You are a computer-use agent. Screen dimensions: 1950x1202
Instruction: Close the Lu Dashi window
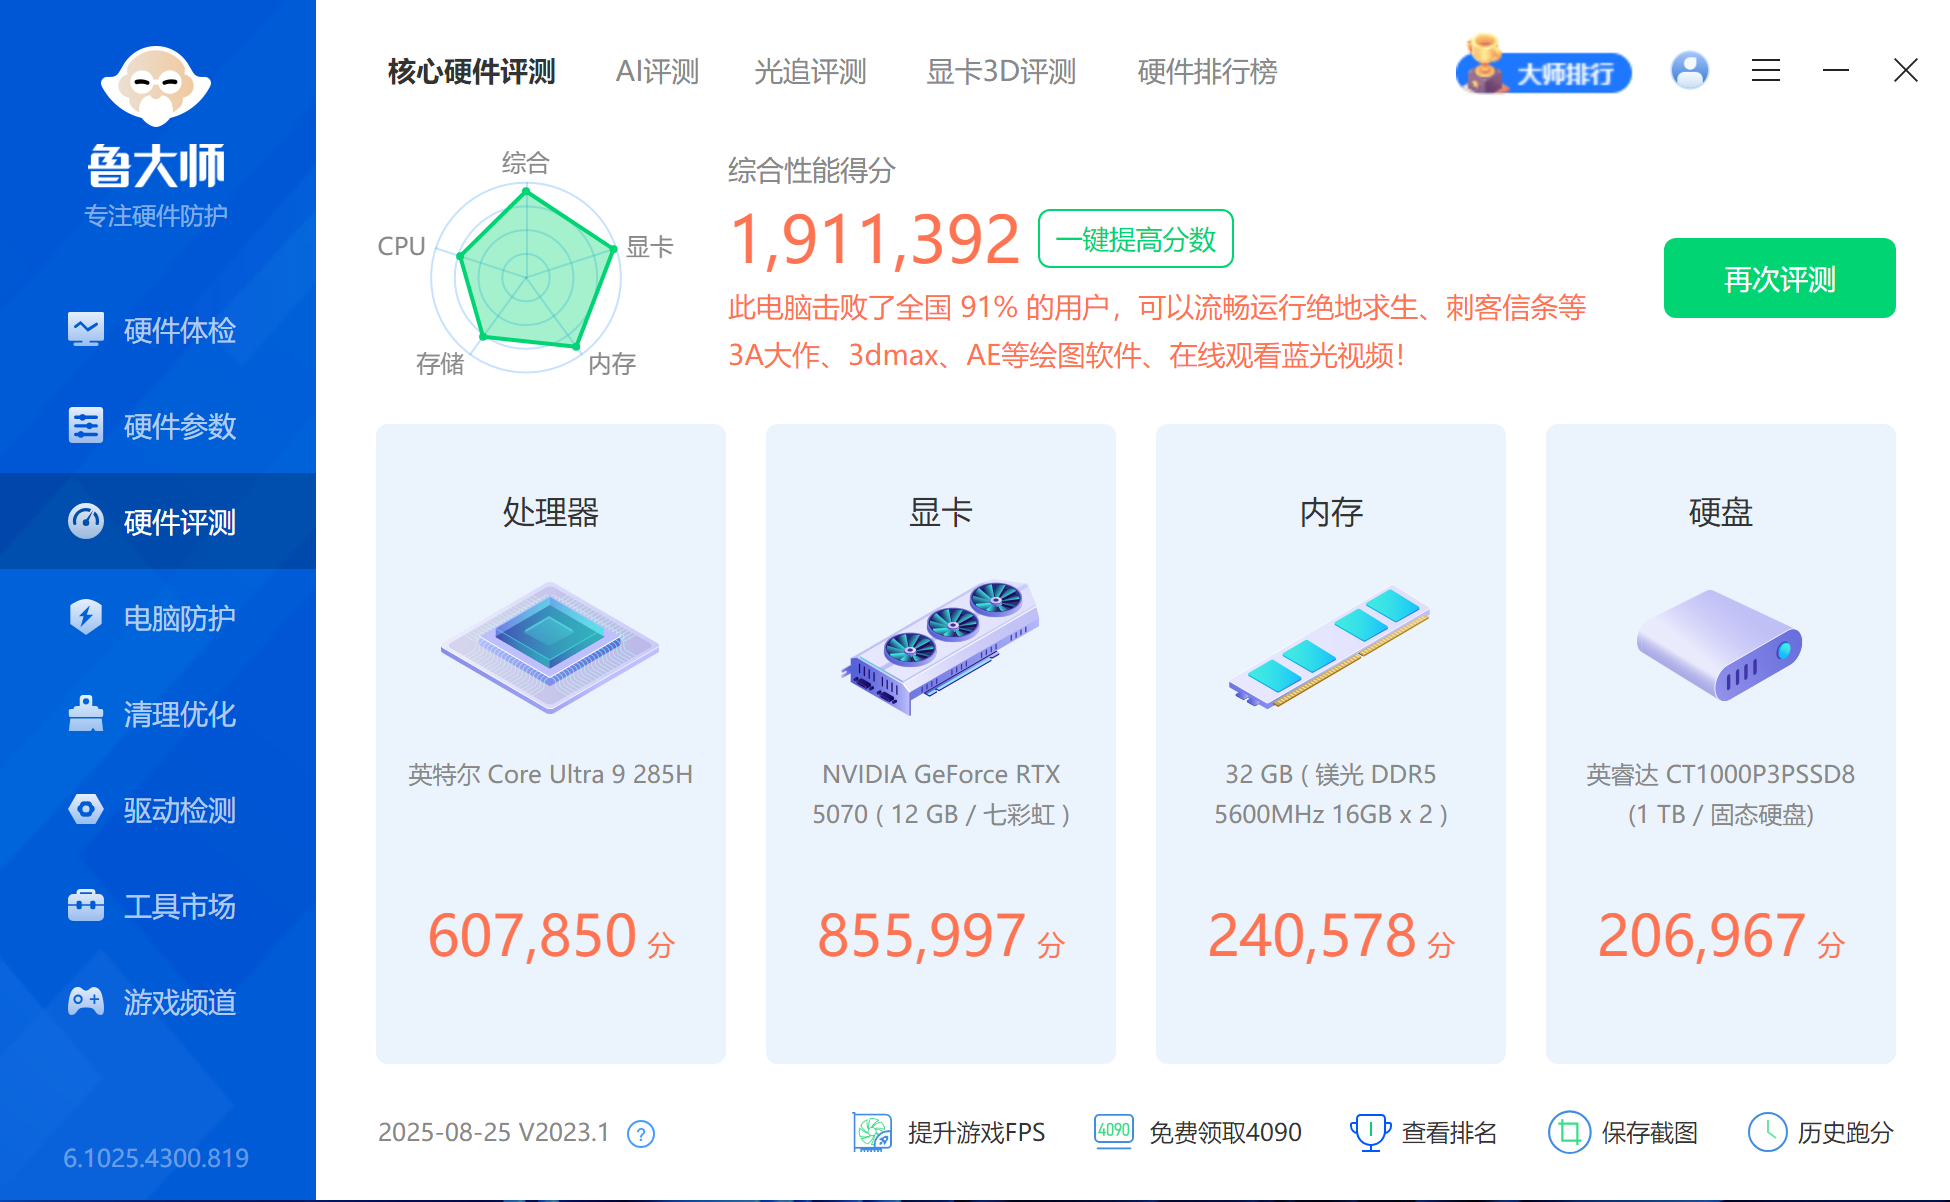[1906, 70]
